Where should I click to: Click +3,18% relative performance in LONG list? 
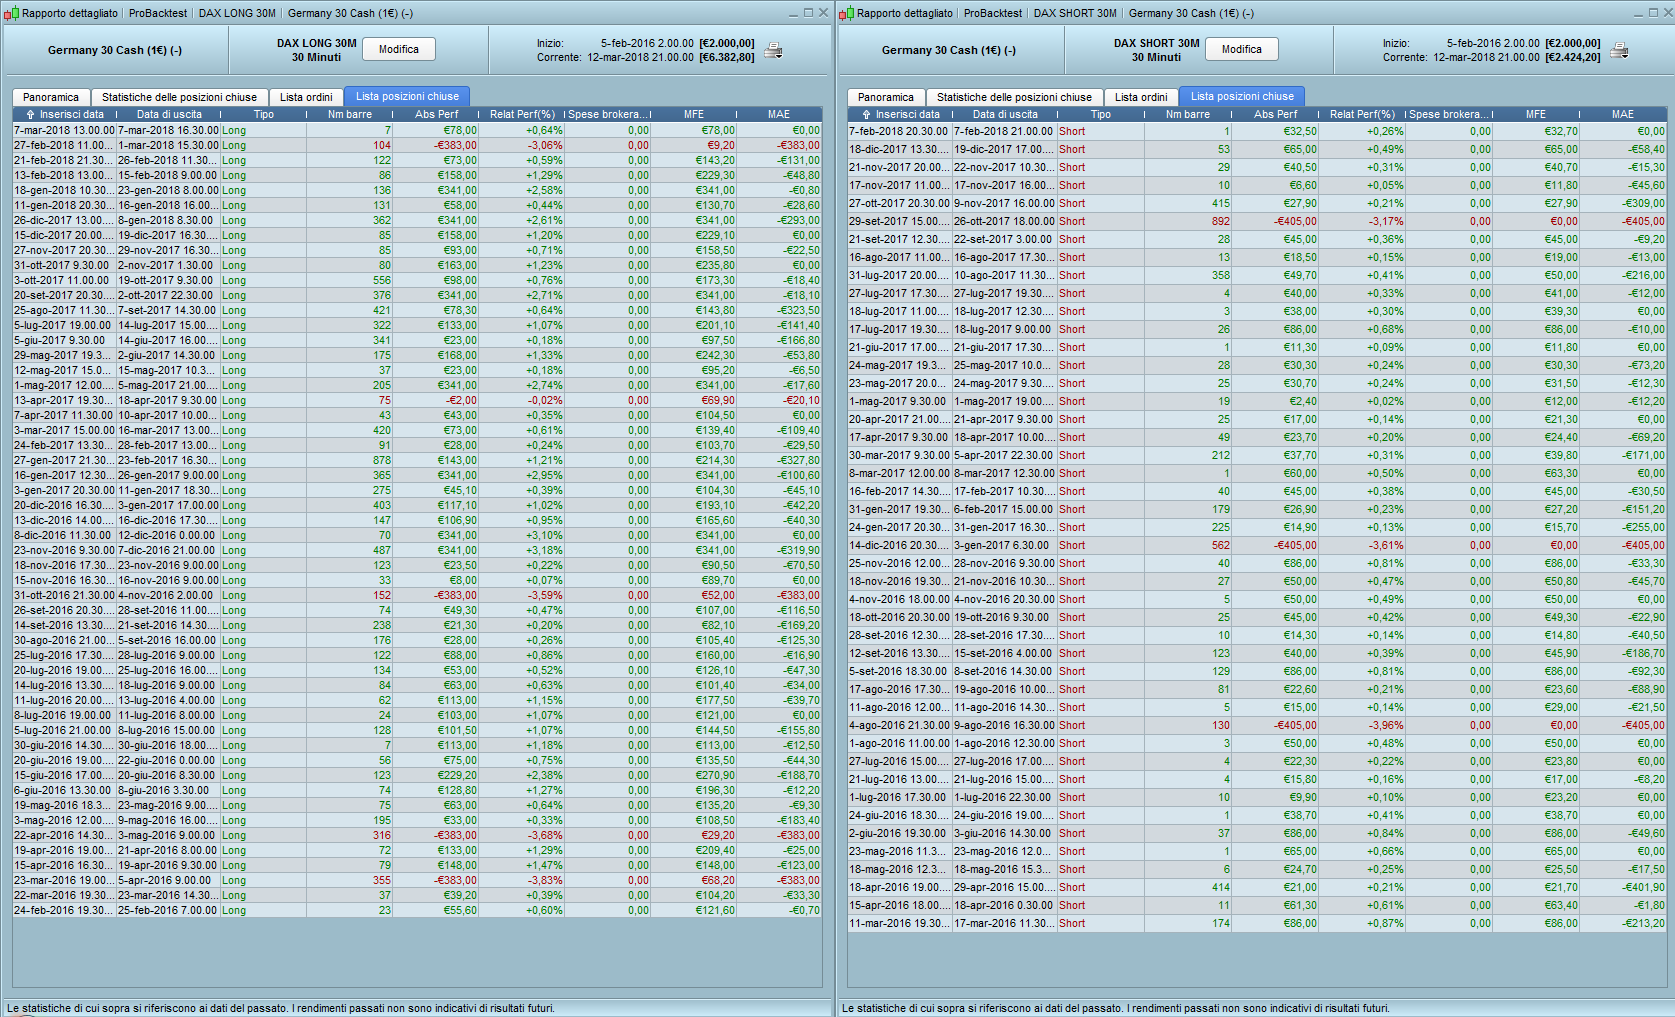[x=544, y=550]
